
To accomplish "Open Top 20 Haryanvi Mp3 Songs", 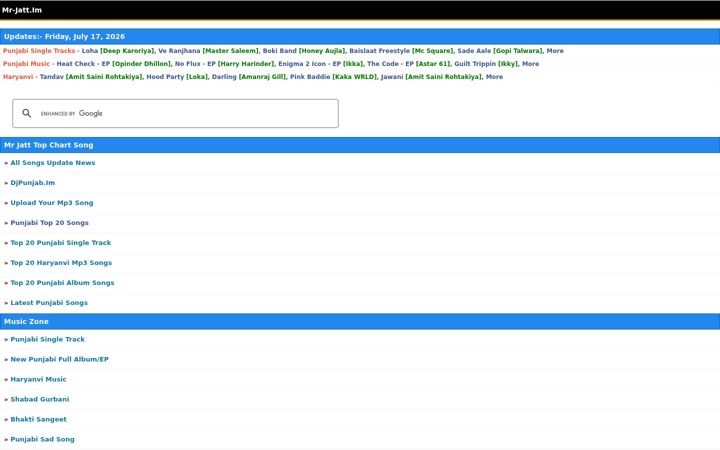I will click(61, 263).
